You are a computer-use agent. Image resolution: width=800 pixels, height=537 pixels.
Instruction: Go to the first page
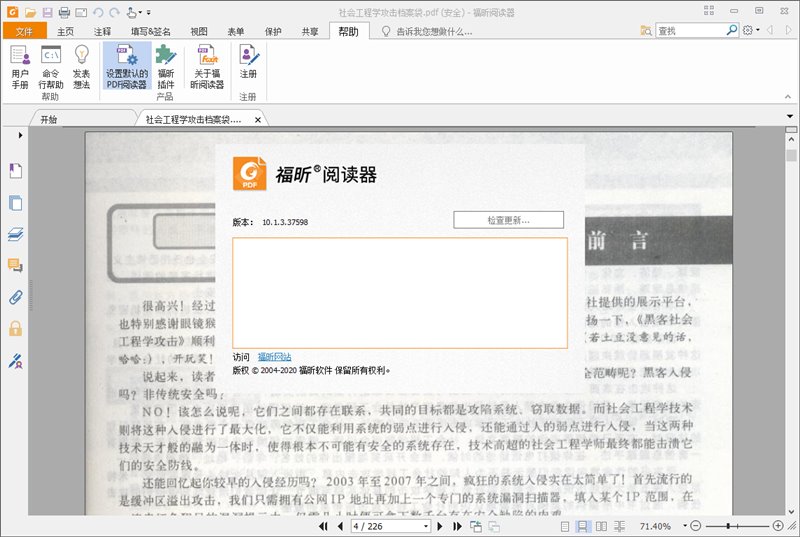click(x=323, y=526)
